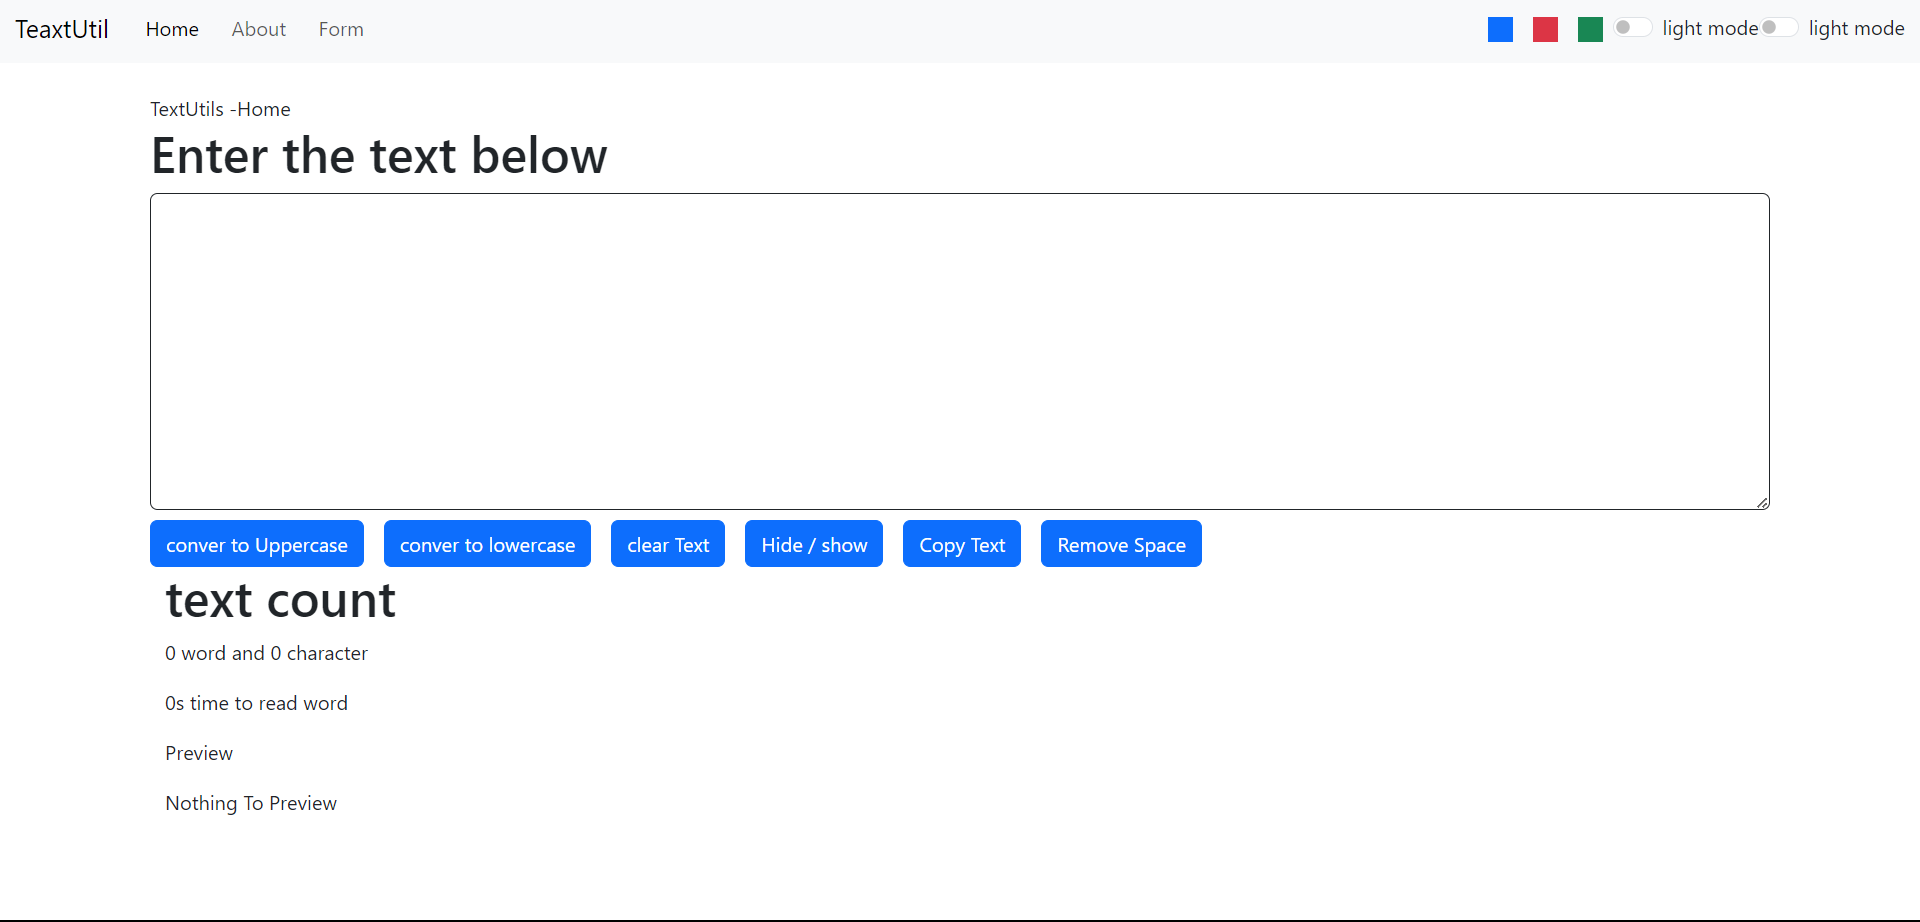Click the final light mode label in navbar
This screenshot has height=922, width=1920.
click(x=1856, y=29)
